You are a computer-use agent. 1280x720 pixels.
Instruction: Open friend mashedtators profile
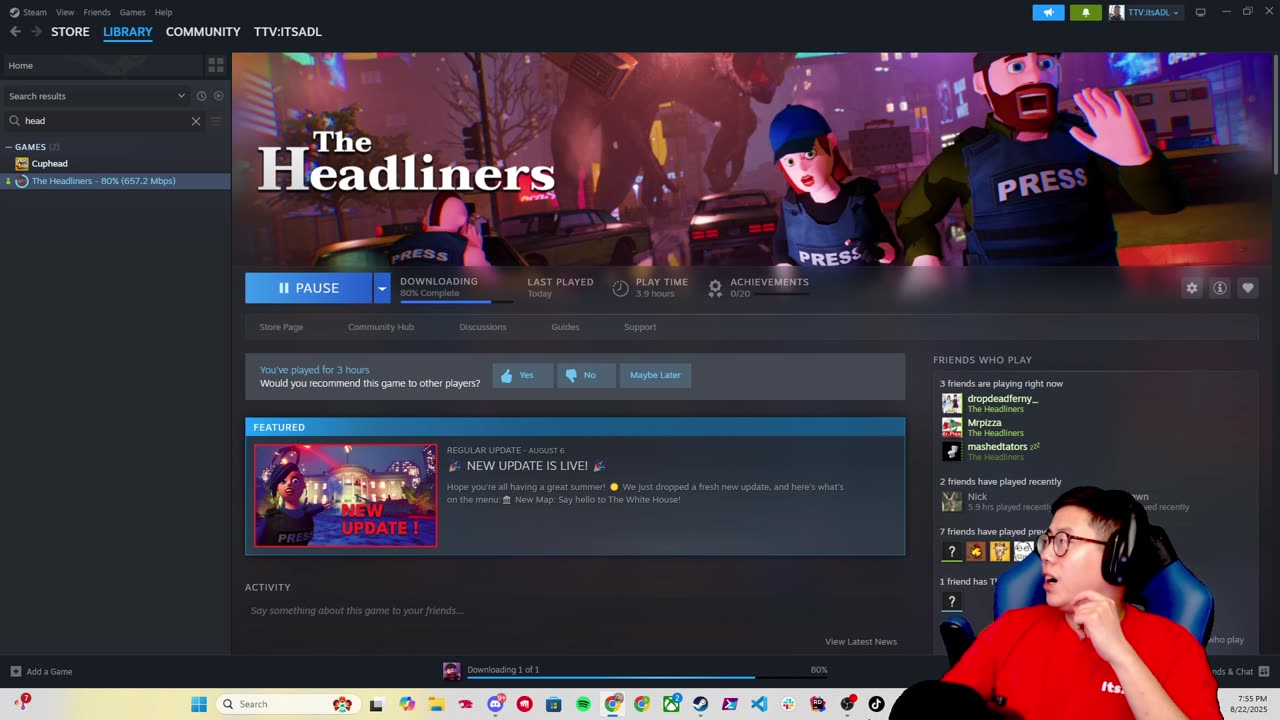point(997,447)
